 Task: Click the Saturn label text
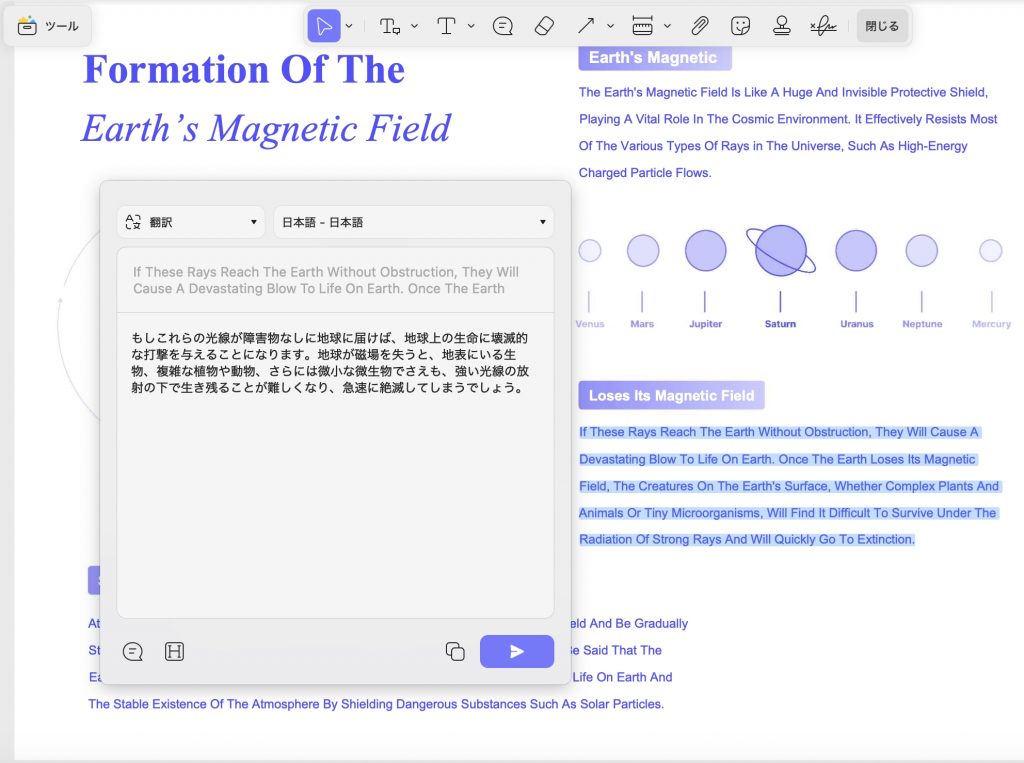[780, 324]
